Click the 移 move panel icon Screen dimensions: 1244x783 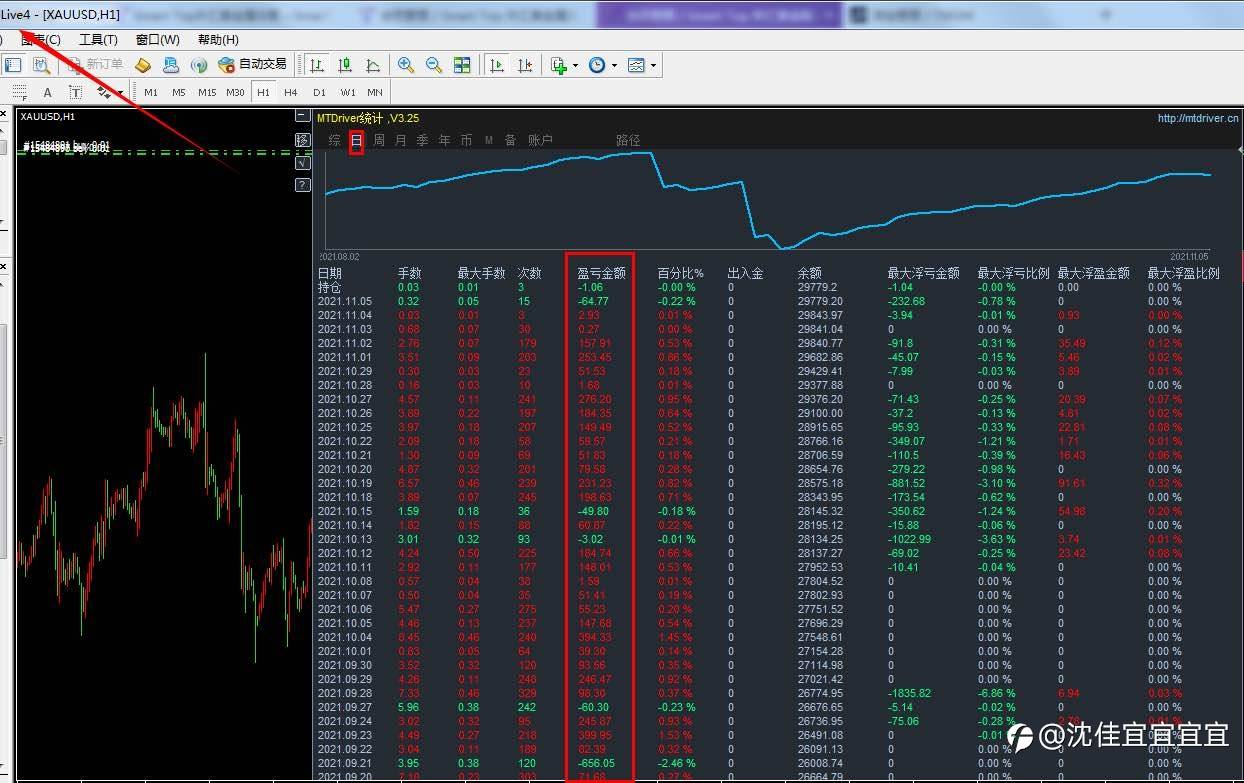[x=302, y=140]
